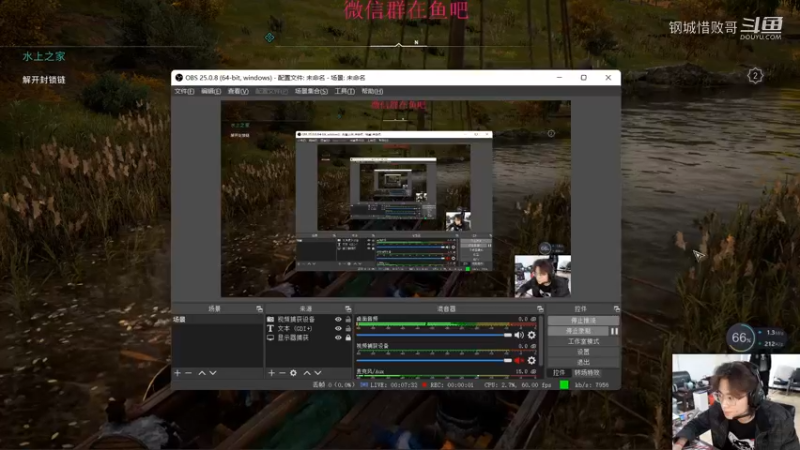Select the 显示器捕获 source row
800x450 pixels.
point(309,338)
